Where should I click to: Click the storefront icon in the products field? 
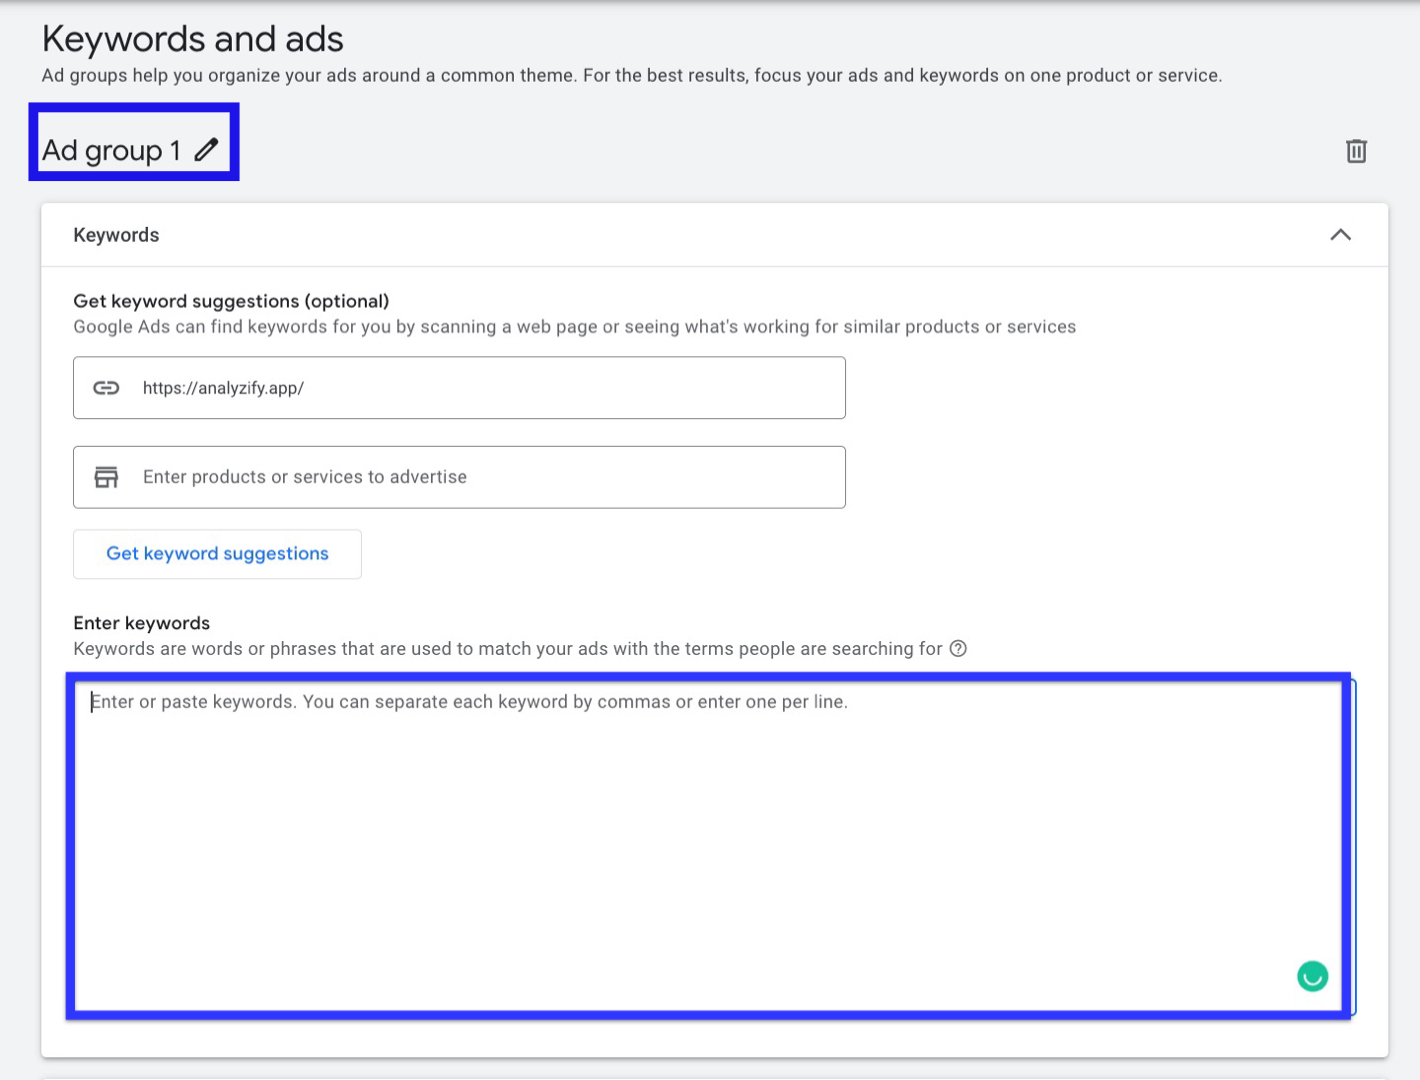[x=106, y=477]
